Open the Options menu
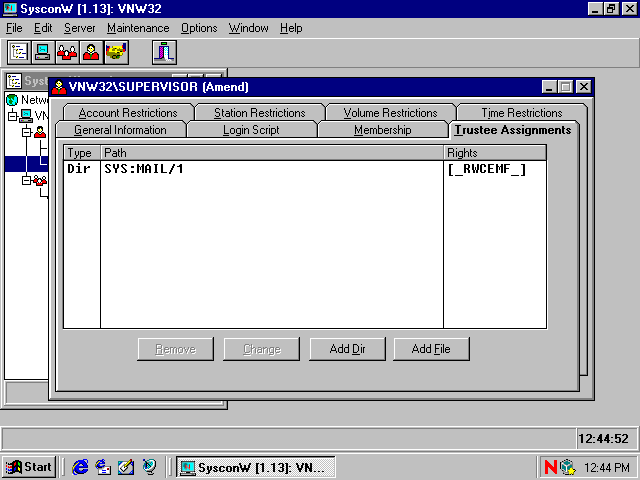Screen dimensions: 640x480 pos(199,28)
